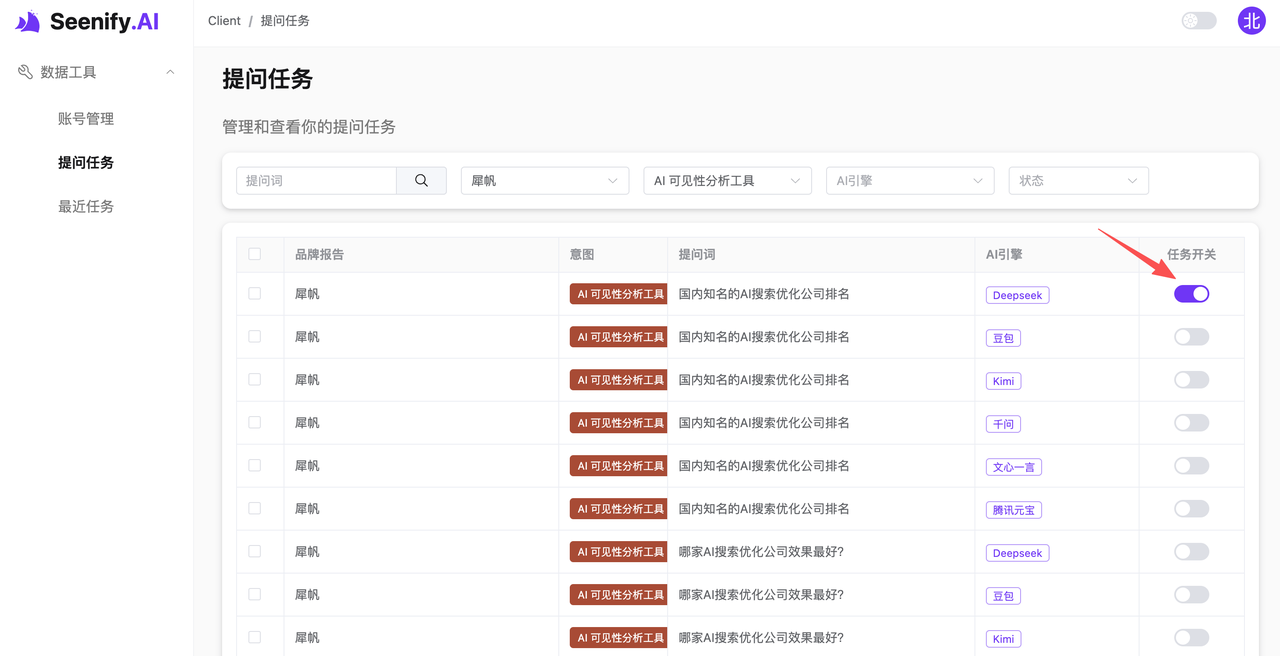Click the search magnifier icon button
Screen dimensions: 1280x656
pos(421,181)
